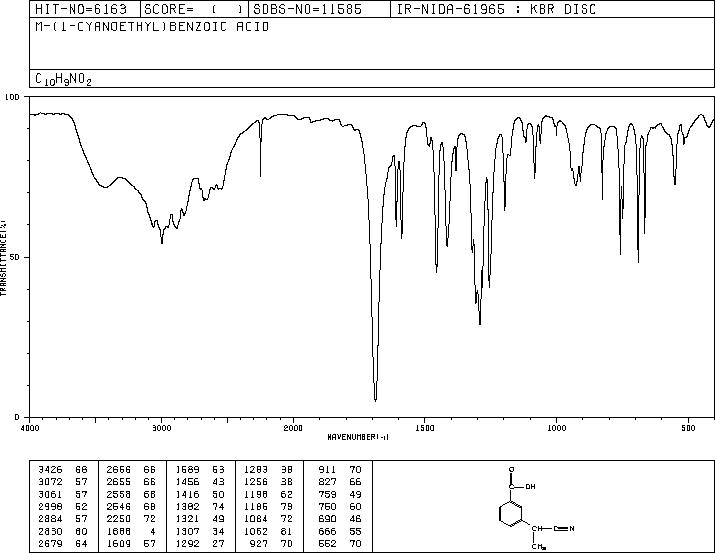Click peak value 927 in table
This screenshot has height=553, width=715.
(259, 544)
